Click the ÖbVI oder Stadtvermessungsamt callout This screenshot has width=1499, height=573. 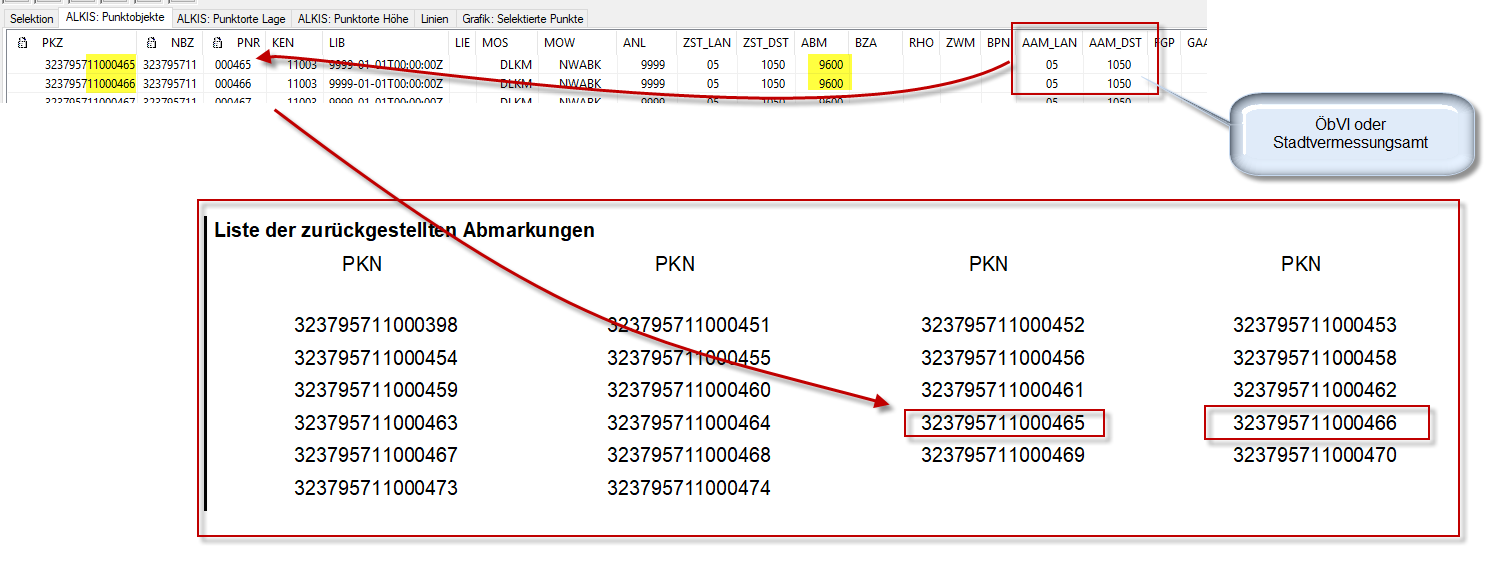click(1349, 134)
